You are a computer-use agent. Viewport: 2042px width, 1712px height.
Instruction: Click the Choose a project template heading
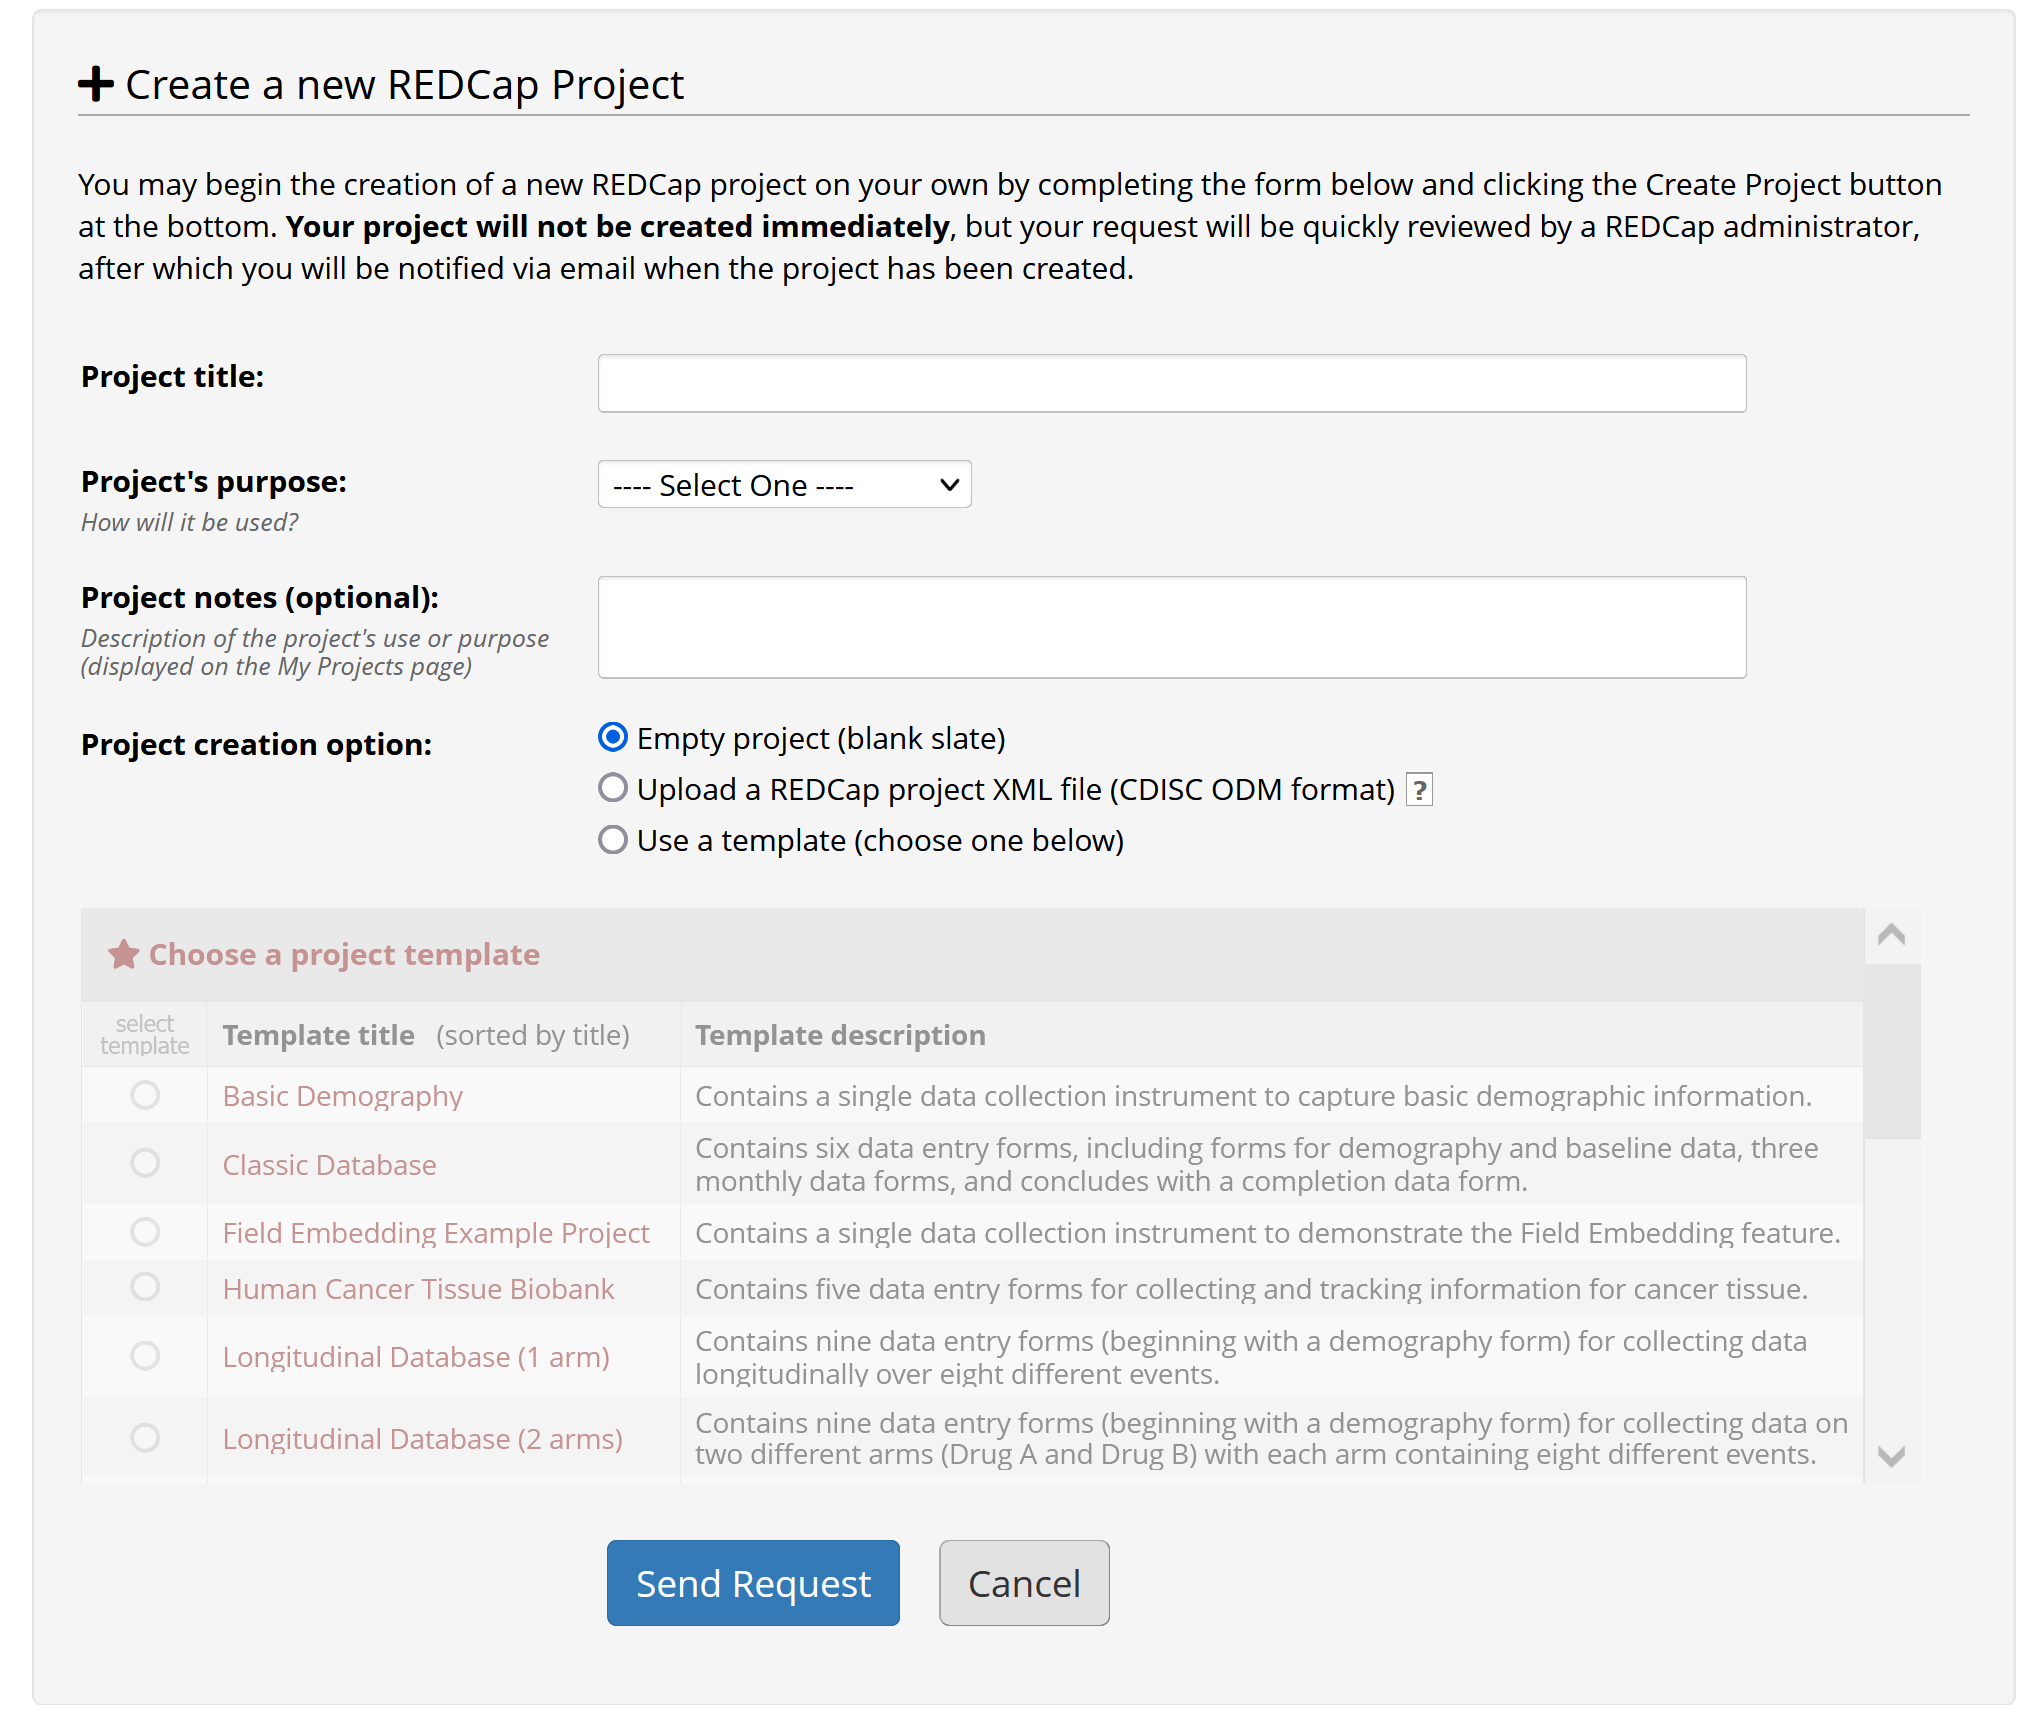[x=344, y=955]
